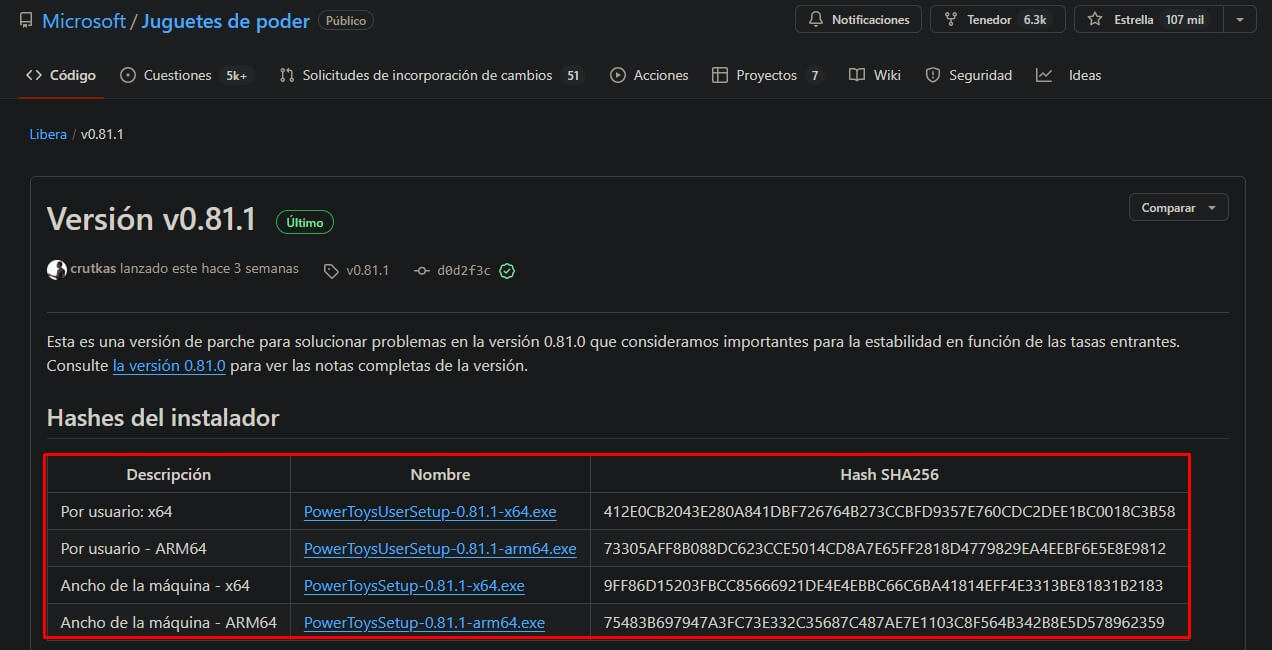The height and width of the screenshot is (650, 1272).
Task: Switch to the Código tab
Action: coord(61,75)
